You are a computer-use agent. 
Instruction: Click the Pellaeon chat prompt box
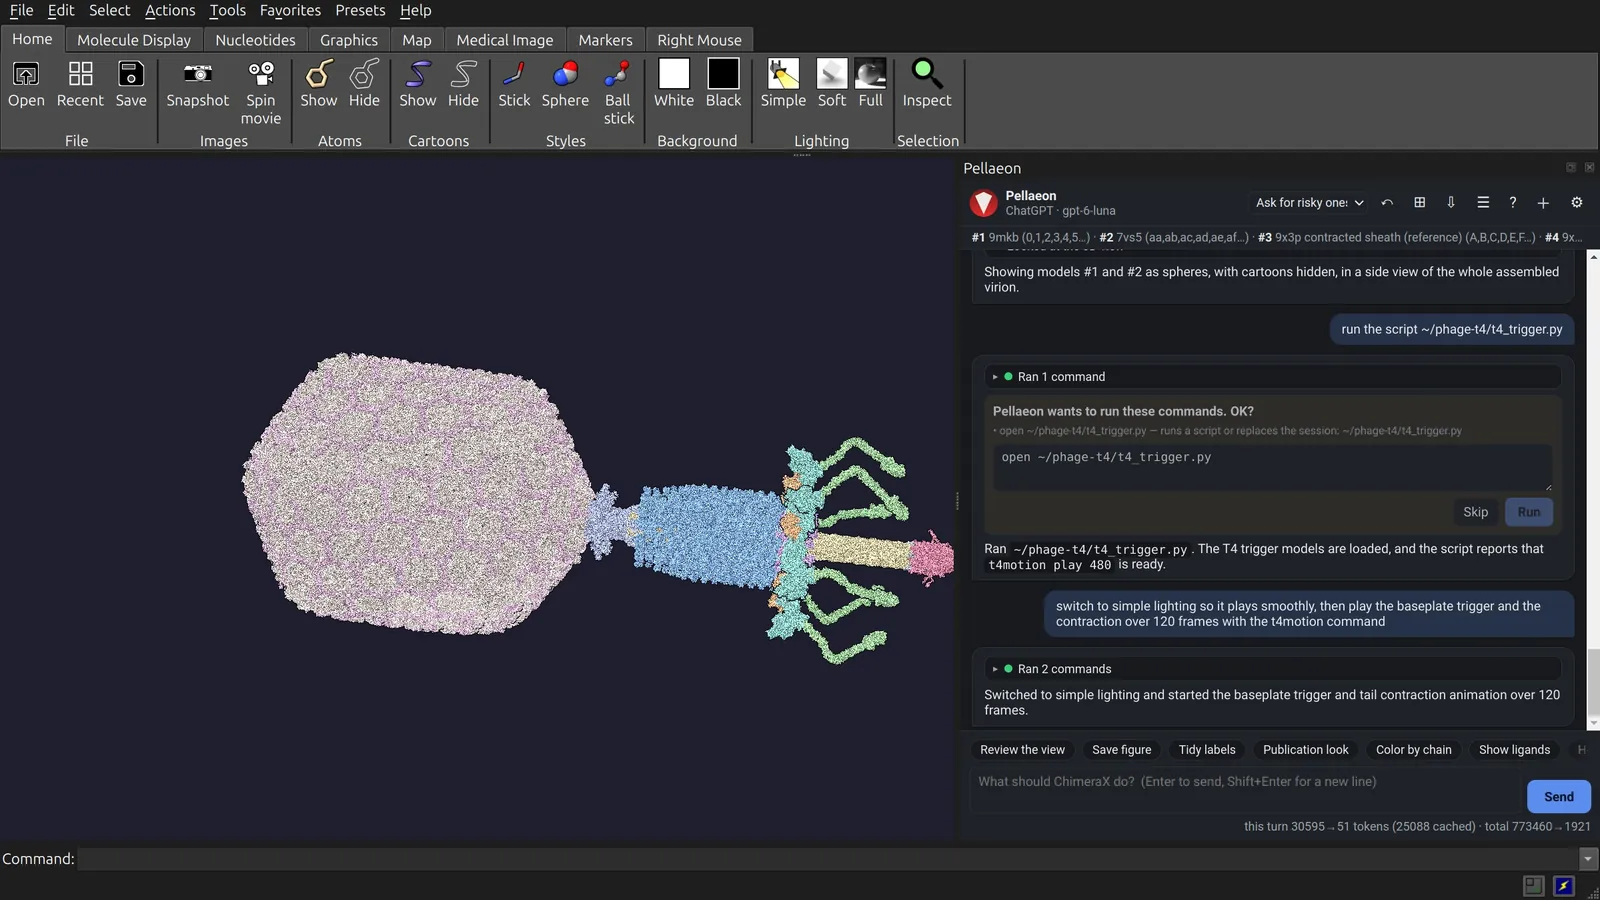tap(1245, 790)
